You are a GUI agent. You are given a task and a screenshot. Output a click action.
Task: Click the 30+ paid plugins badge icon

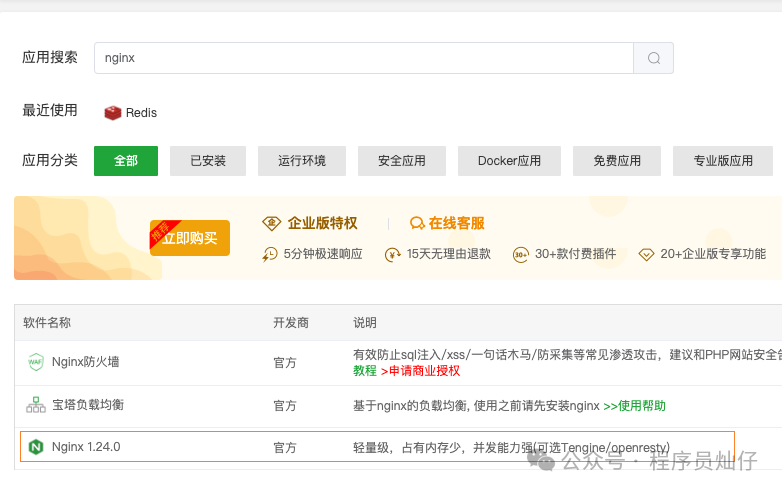tap(521, 255)
